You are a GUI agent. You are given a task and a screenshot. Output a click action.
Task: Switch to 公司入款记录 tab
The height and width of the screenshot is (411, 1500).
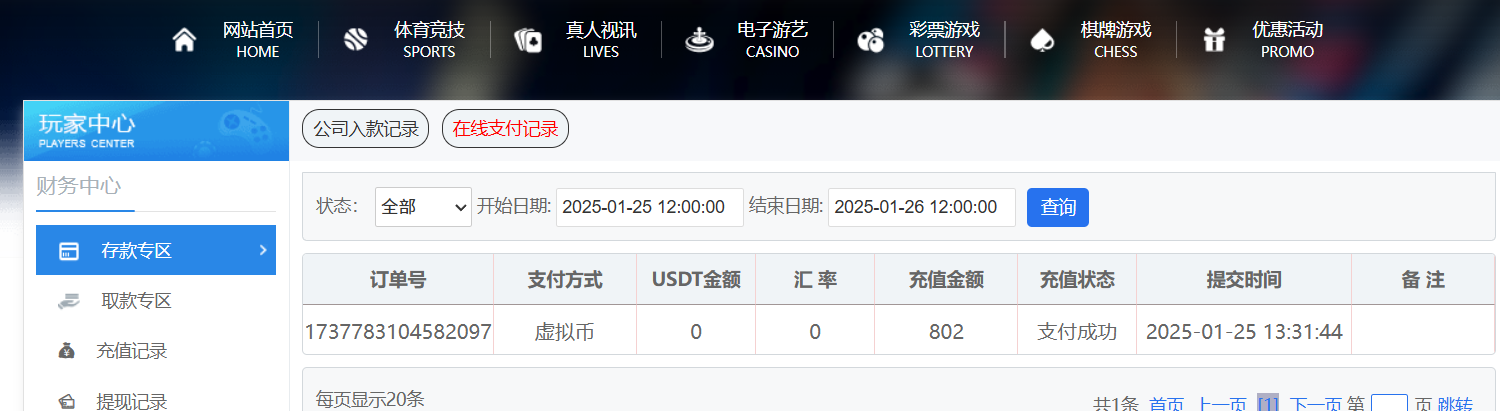[x=366, y=129]
